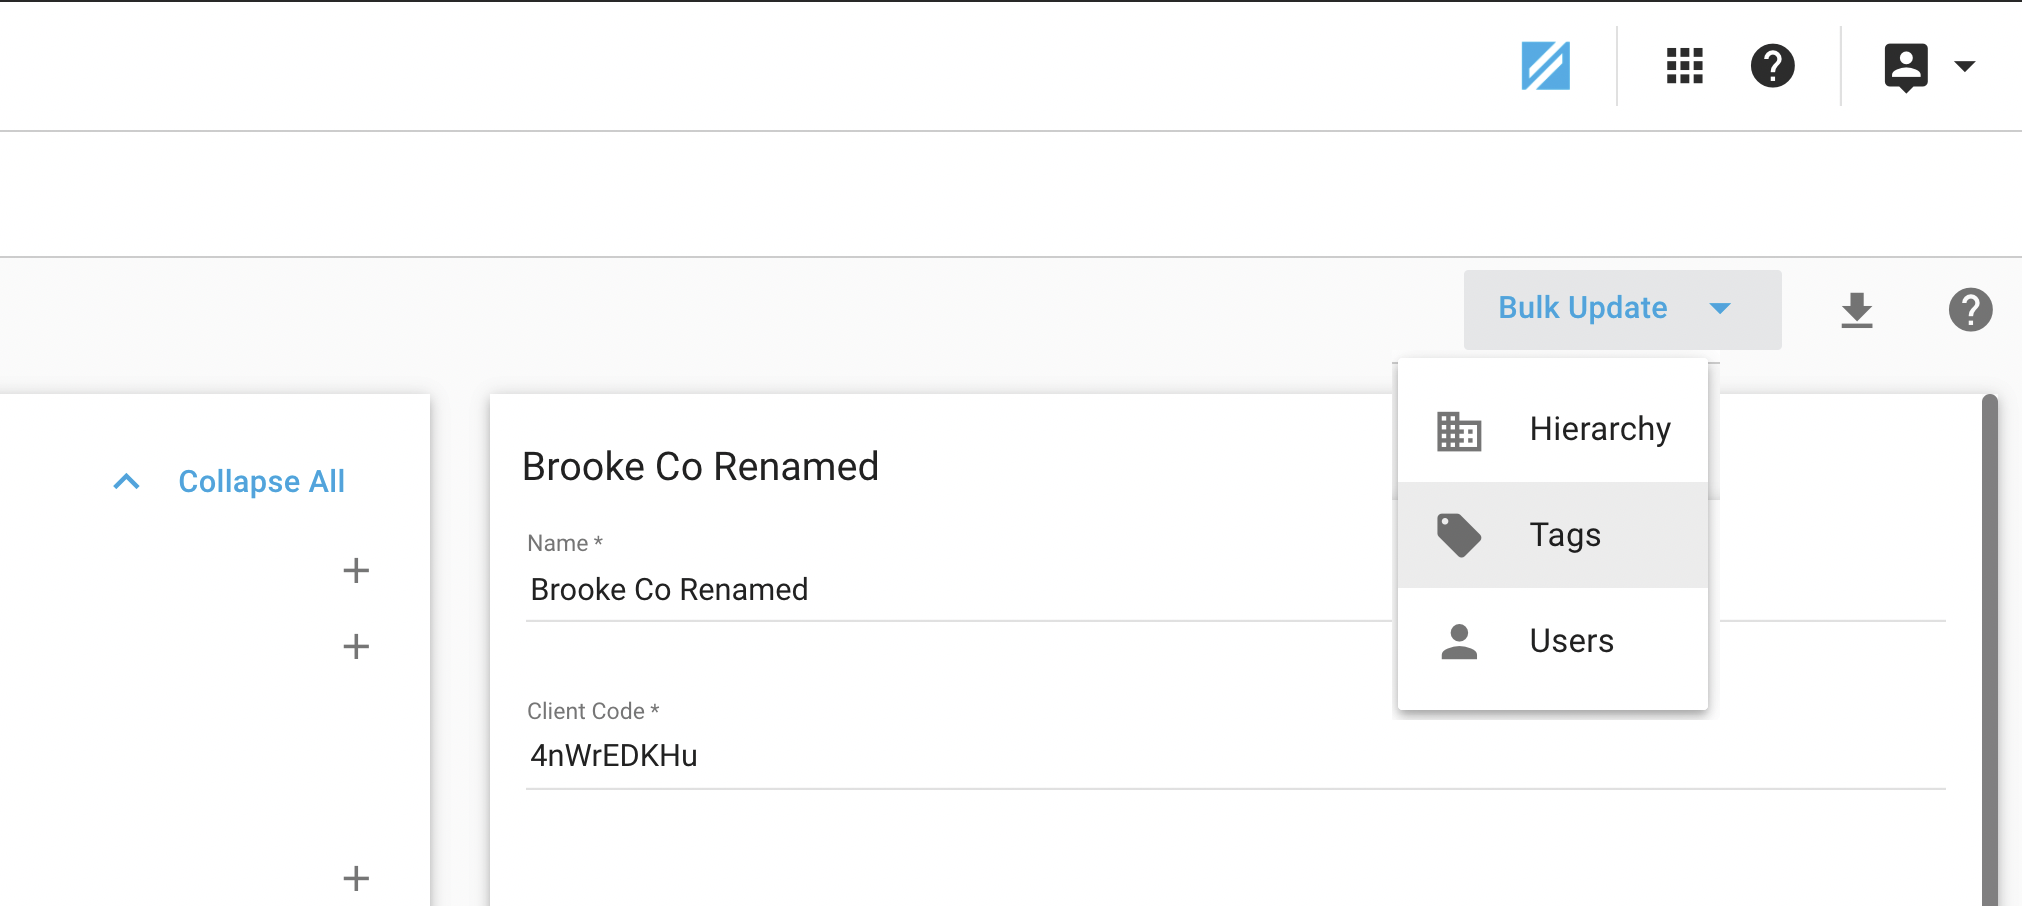Open the account dropdown caret
The width and height of the screenshot is (2022, 906).
click(1965, 66)
